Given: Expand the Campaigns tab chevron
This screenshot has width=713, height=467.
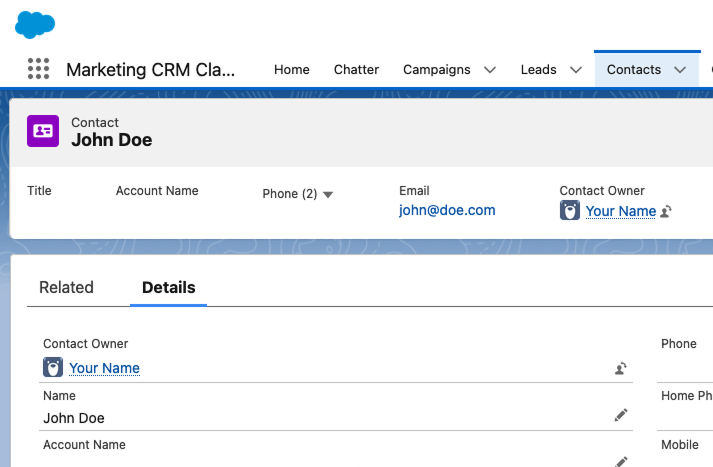Looking at the screenshot, I should tap(490, 70).
